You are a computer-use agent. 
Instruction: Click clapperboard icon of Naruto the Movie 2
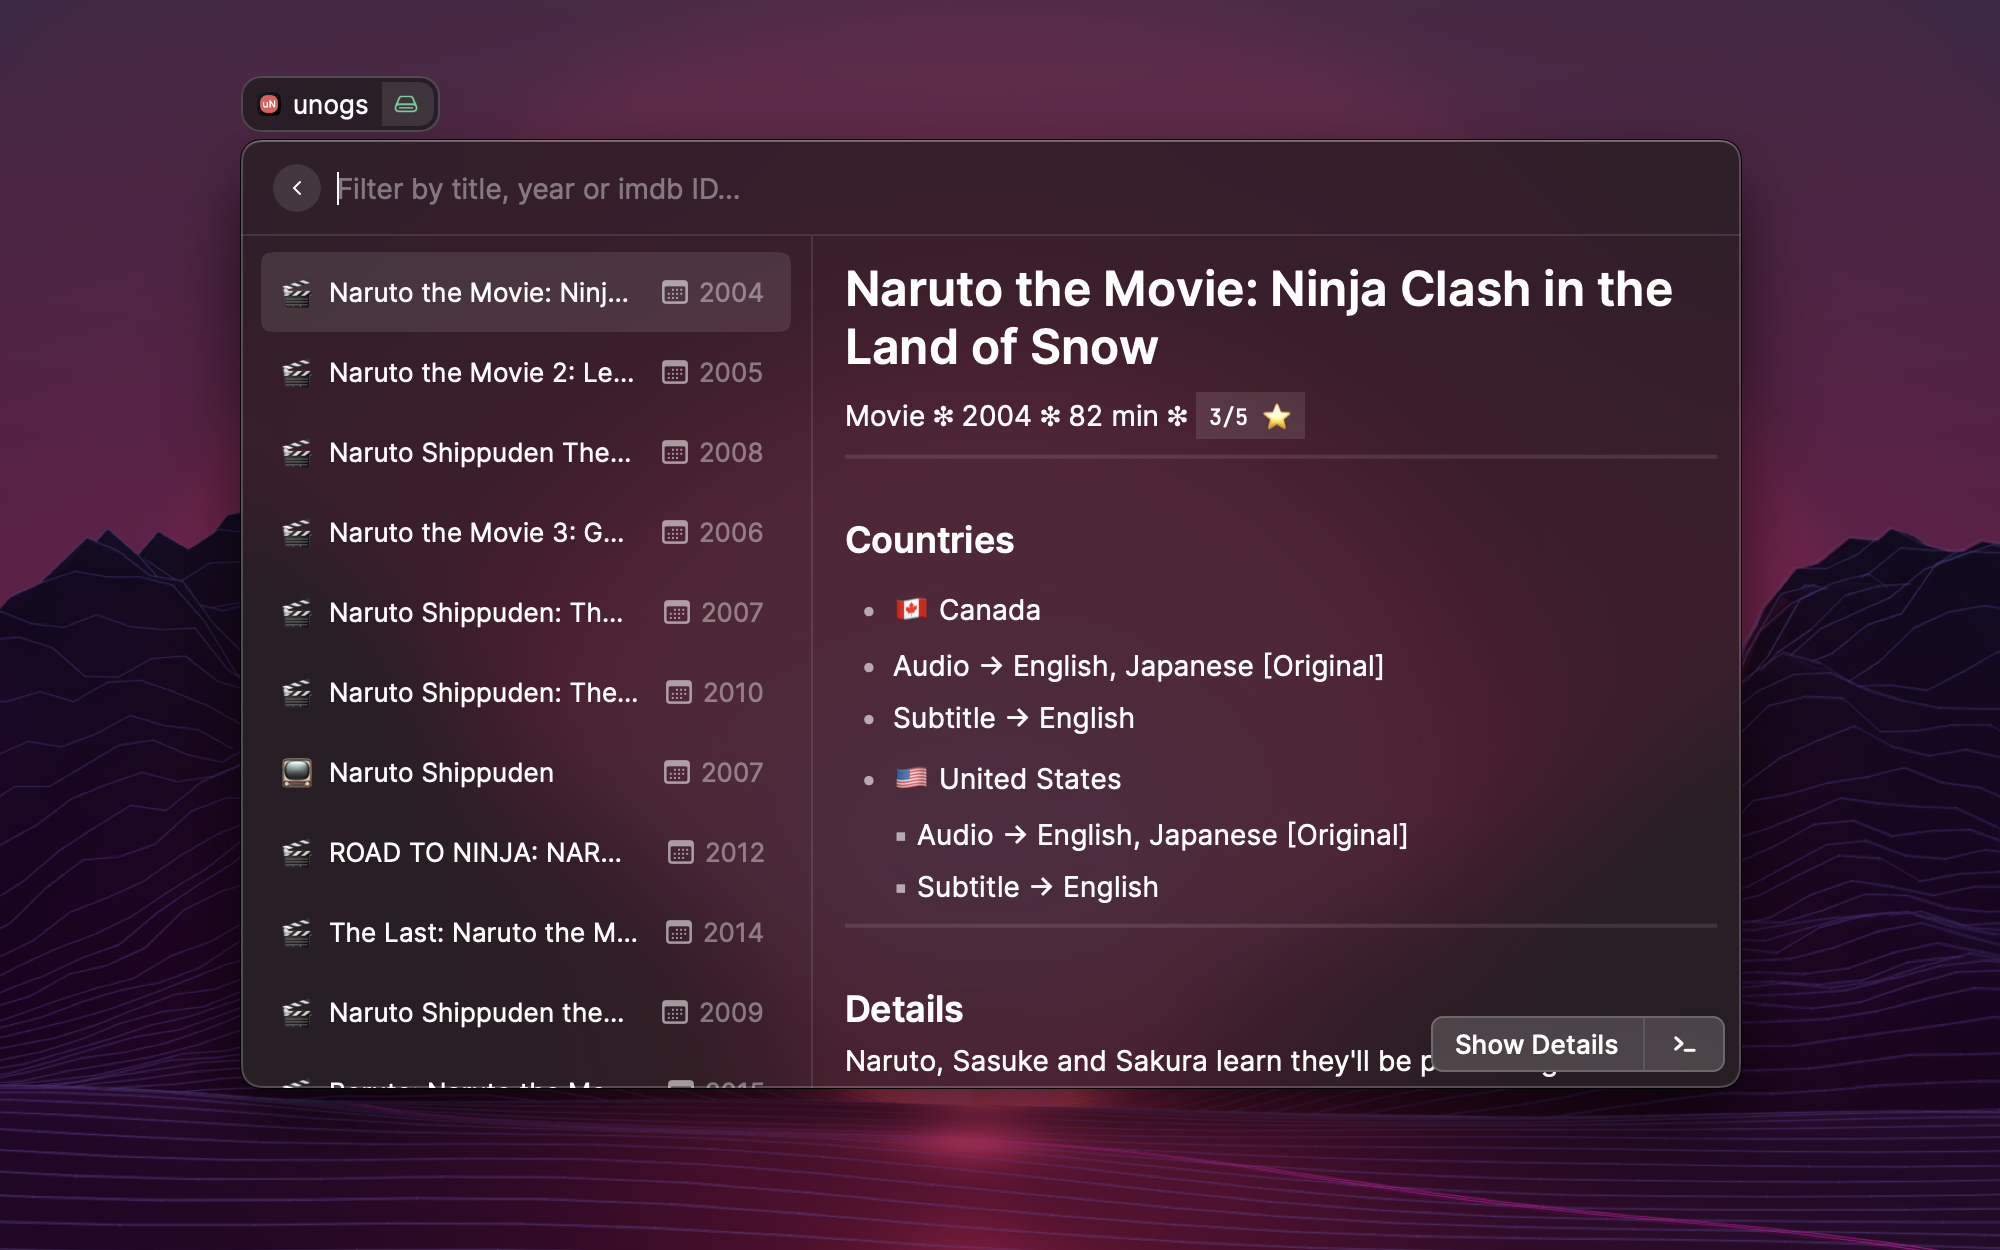tap(297, 373)
